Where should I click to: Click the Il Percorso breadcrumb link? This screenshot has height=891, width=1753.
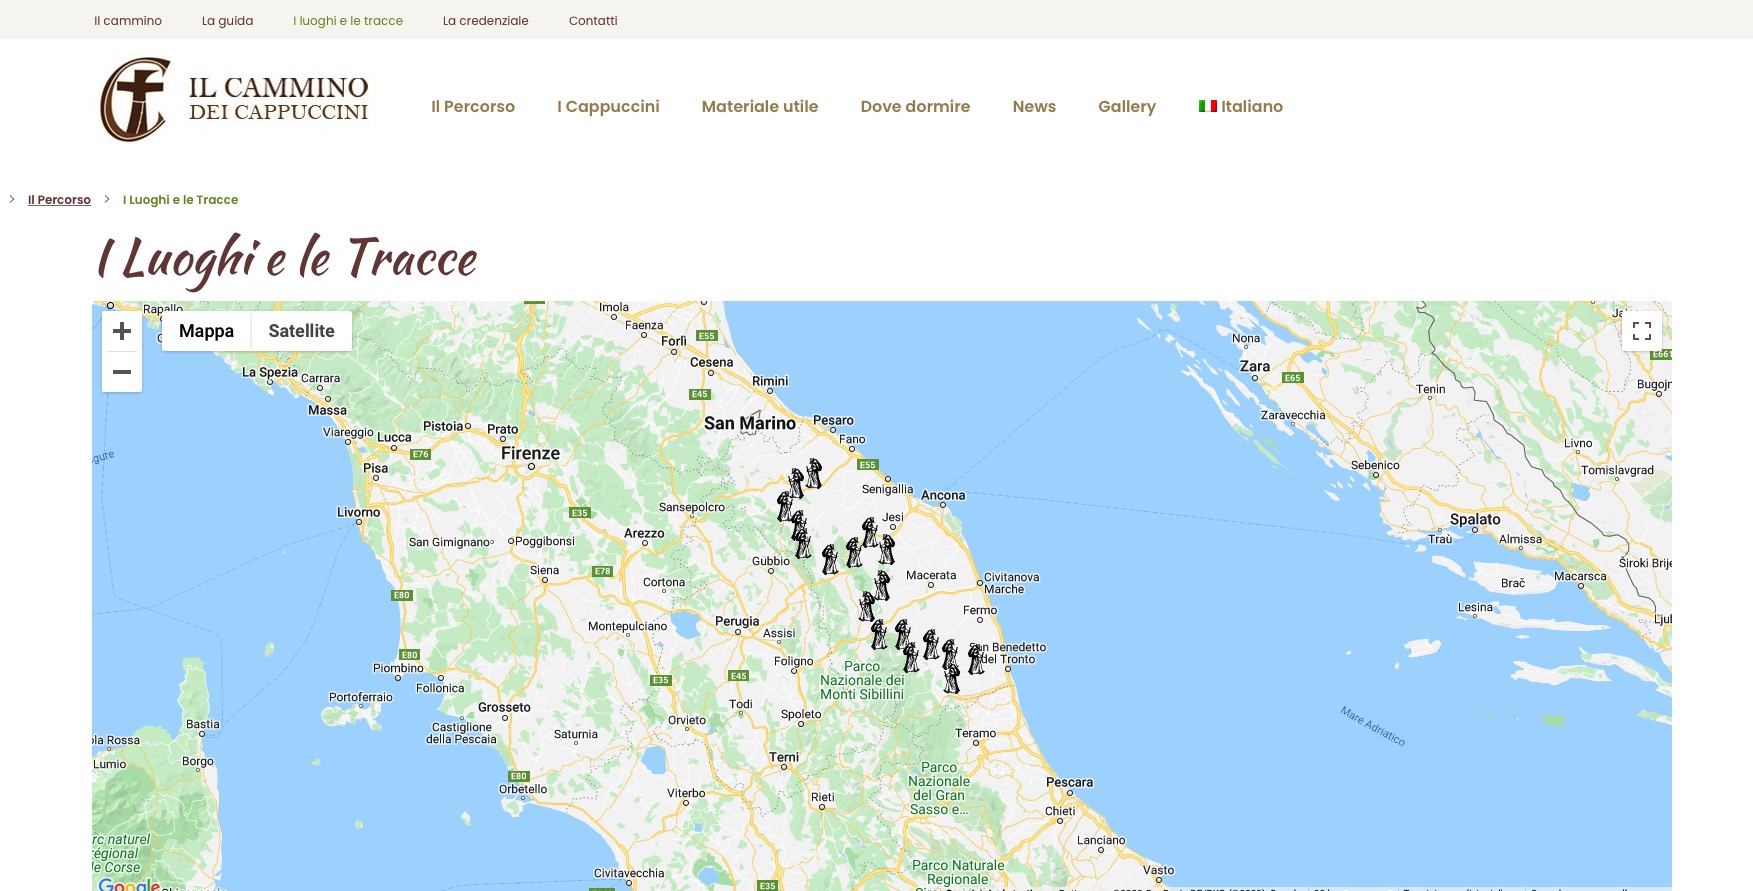pyautogui.click(x=59, y=200)
